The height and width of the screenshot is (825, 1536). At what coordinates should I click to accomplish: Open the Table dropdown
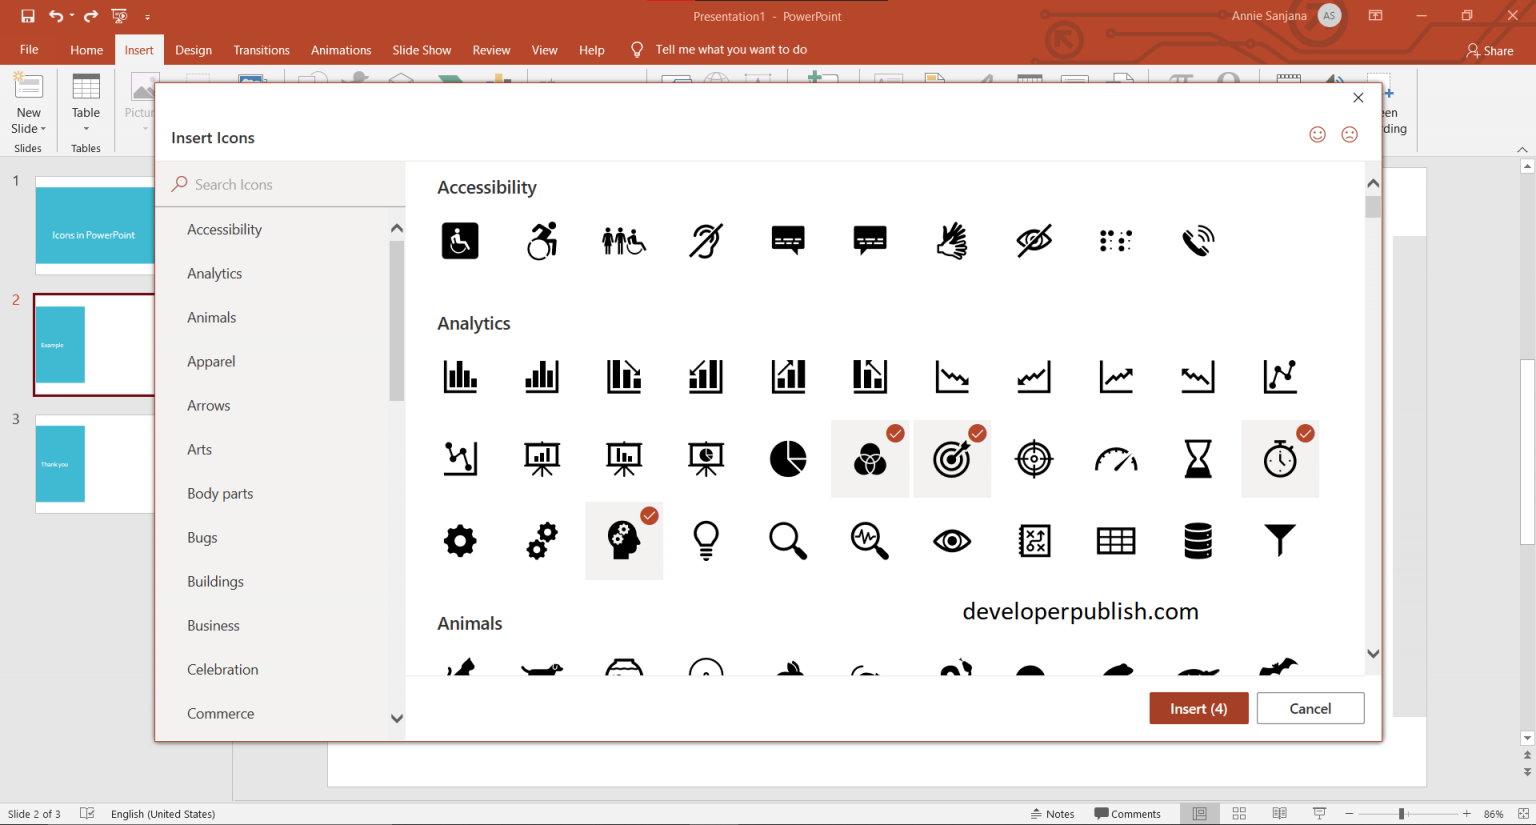click(86, 128)
